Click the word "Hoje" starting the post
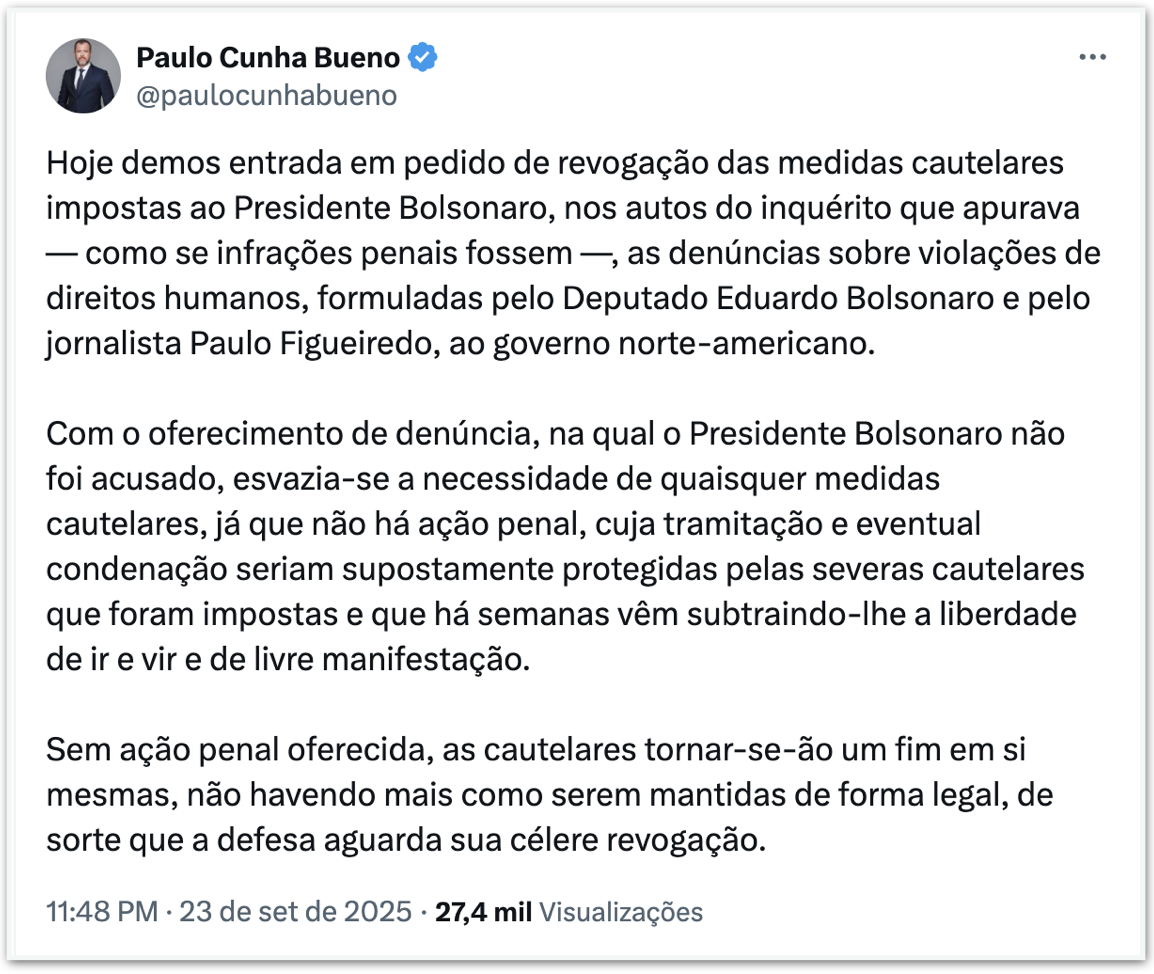 (x=77, y=162)
